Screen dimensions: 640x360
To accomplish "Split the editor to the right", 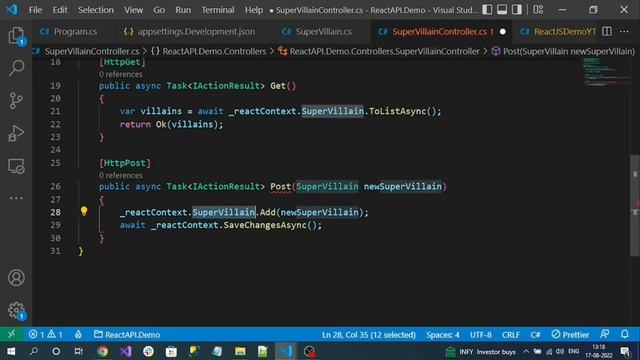I will 607,31.
